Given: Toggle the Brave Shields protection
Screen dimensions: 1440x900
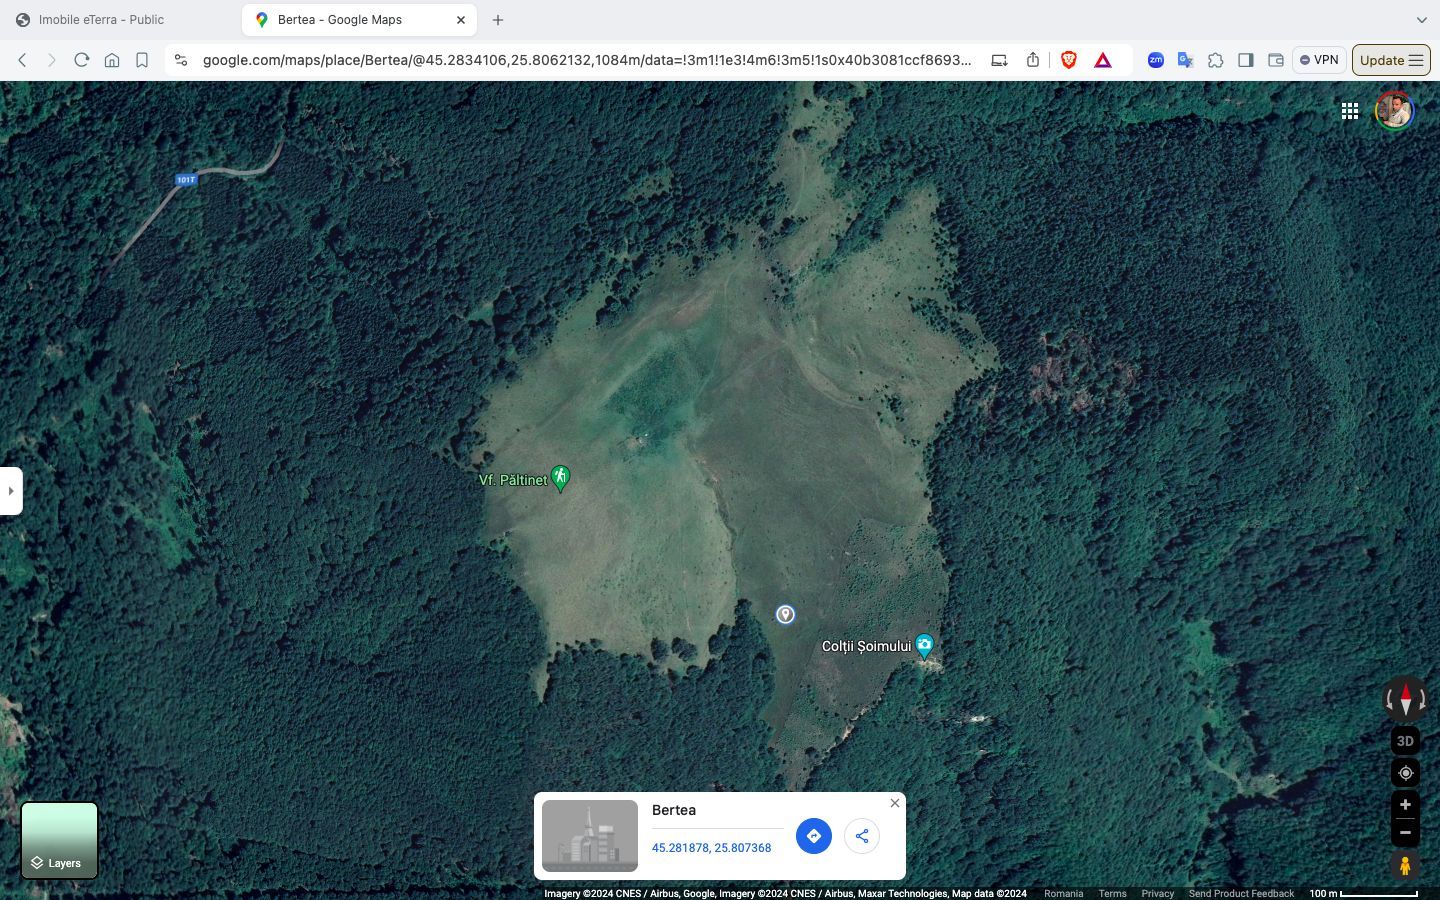Looking at the screenshot, I should [1069, 60].
